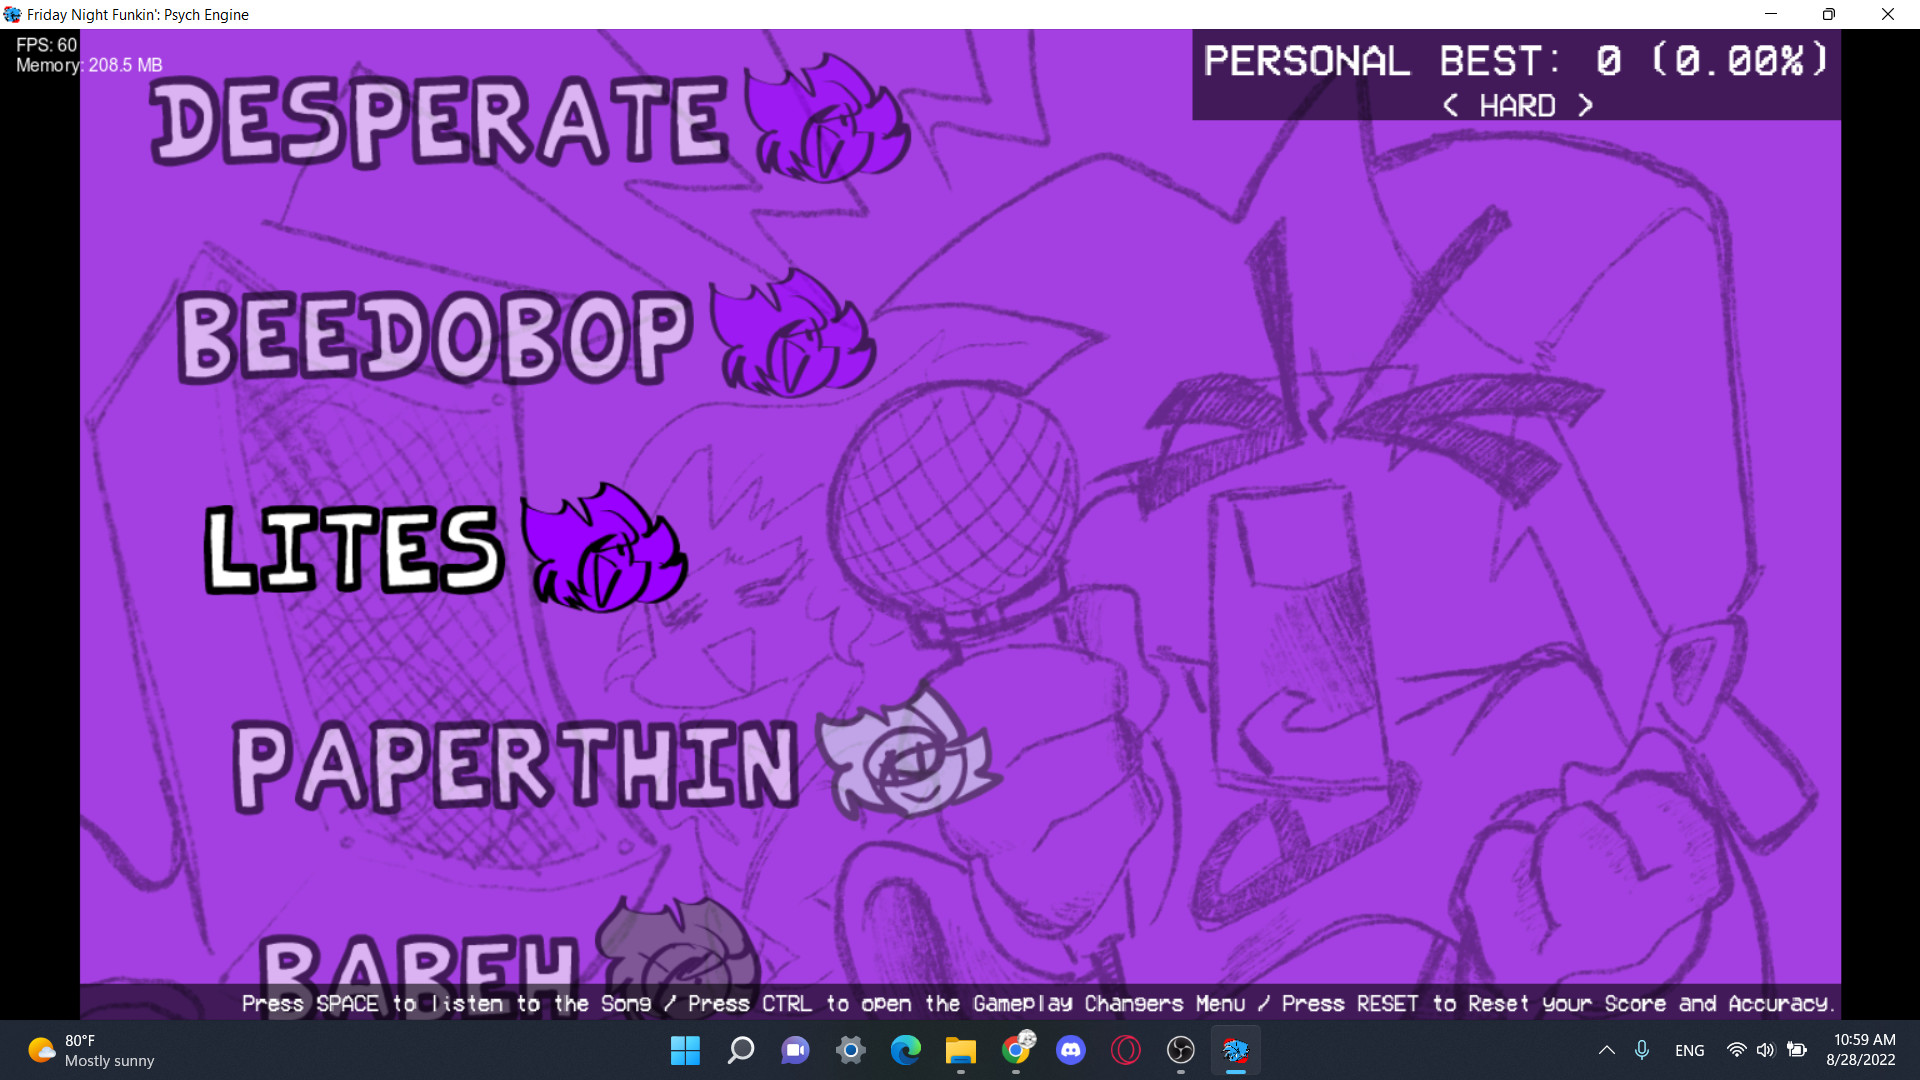Switch to previous difficulty with left arrow
The width and height of the screenshot is (1920, 1080).
[x=1450, y=105]
